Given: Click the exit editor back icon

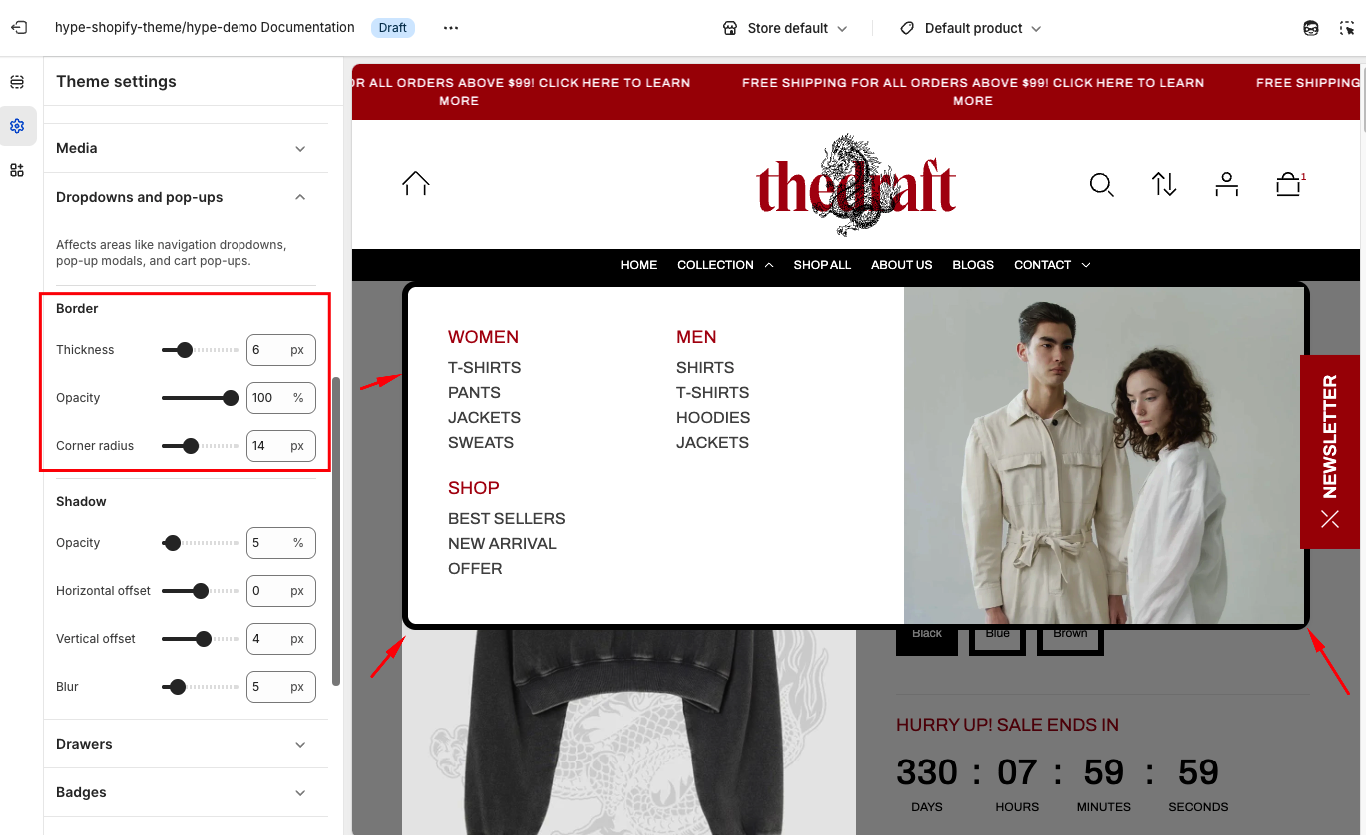Looking at the screenshot, I should click(x=19, y=28).
